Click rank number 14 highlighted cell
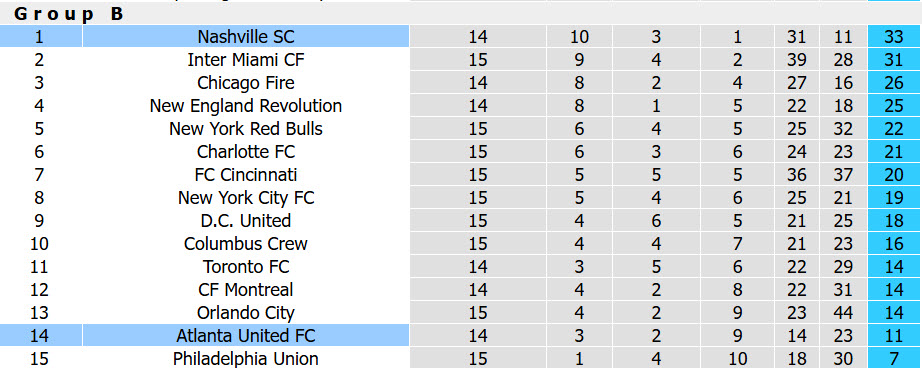The height and width of the screenshot is (368, 922). pos(39,335)
